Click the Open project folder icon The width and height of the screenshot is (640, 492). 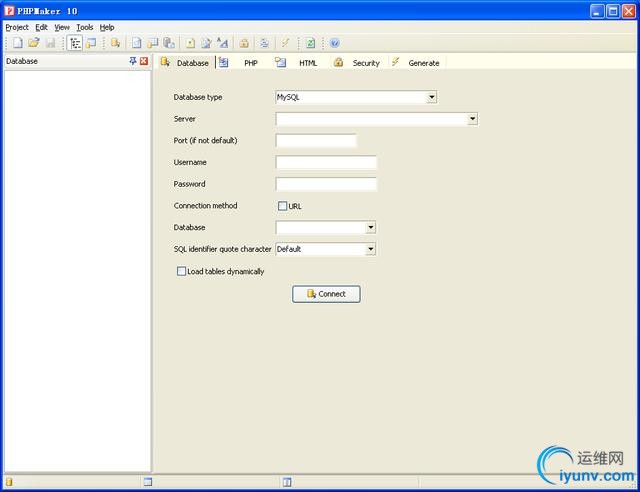click(x=34, y=42)
